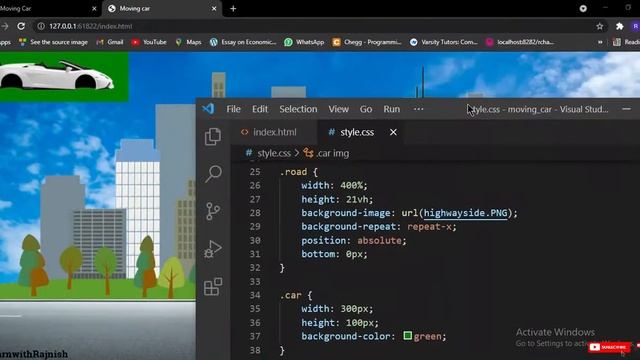The image size is (640, 360).
Task: Click the VS Code logo icon
Action: click(208, 109)
